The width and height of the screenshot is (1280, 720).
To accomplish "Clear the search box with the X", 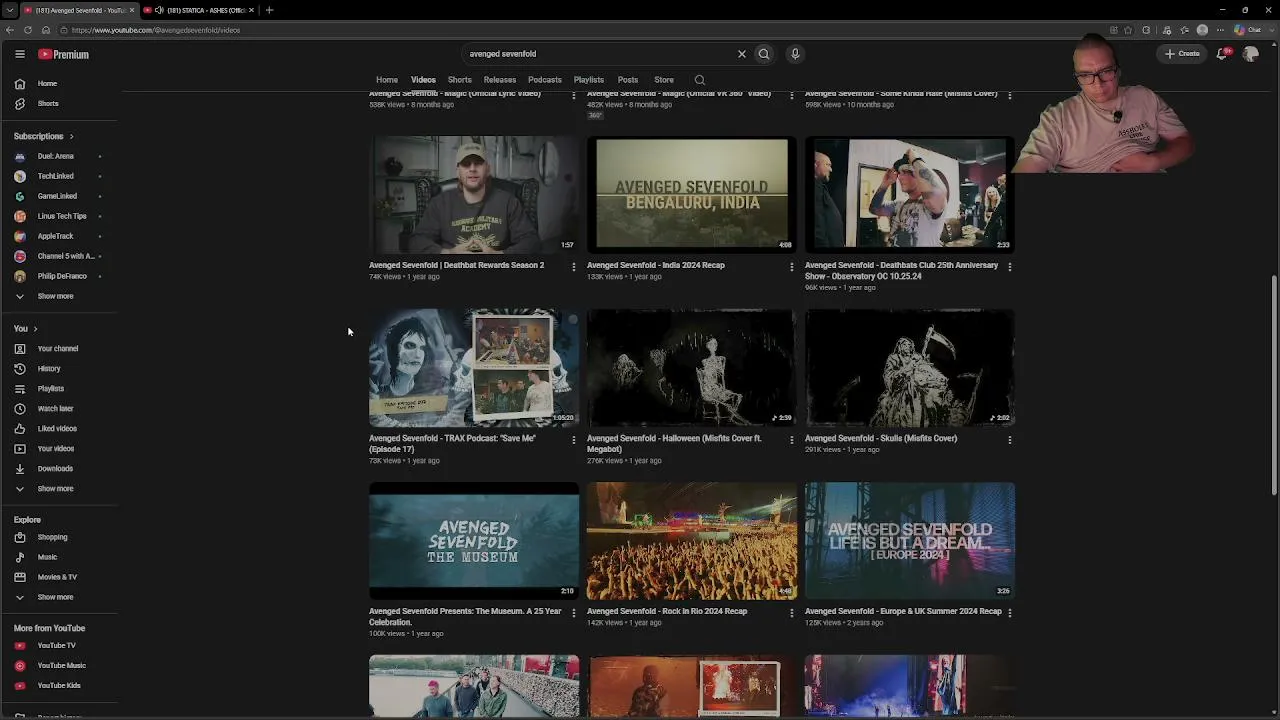I will (742, 54).
